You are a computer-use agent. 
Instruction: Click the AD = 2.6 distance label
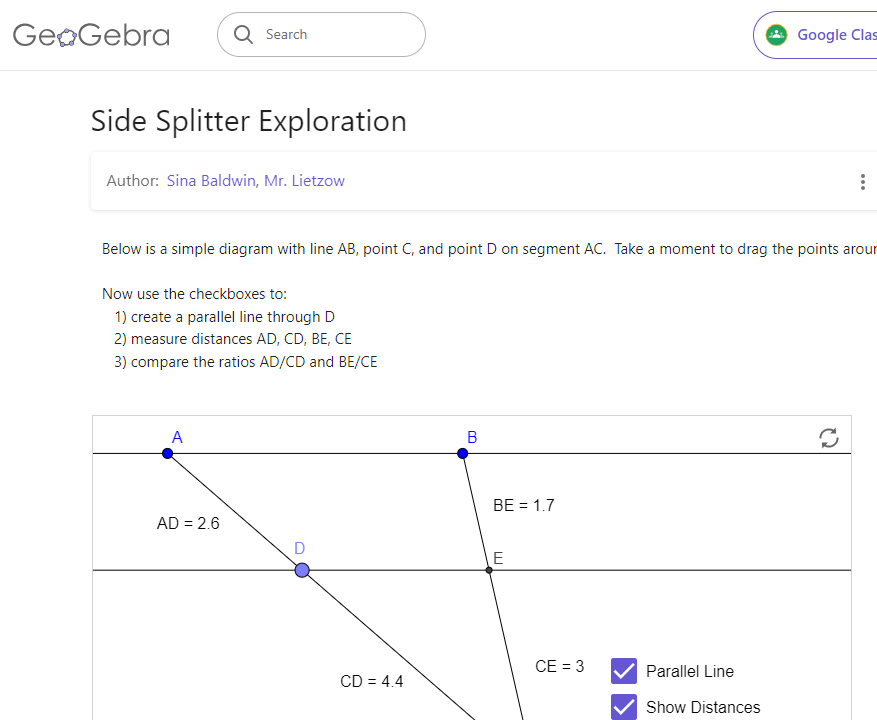click(188, 523)
